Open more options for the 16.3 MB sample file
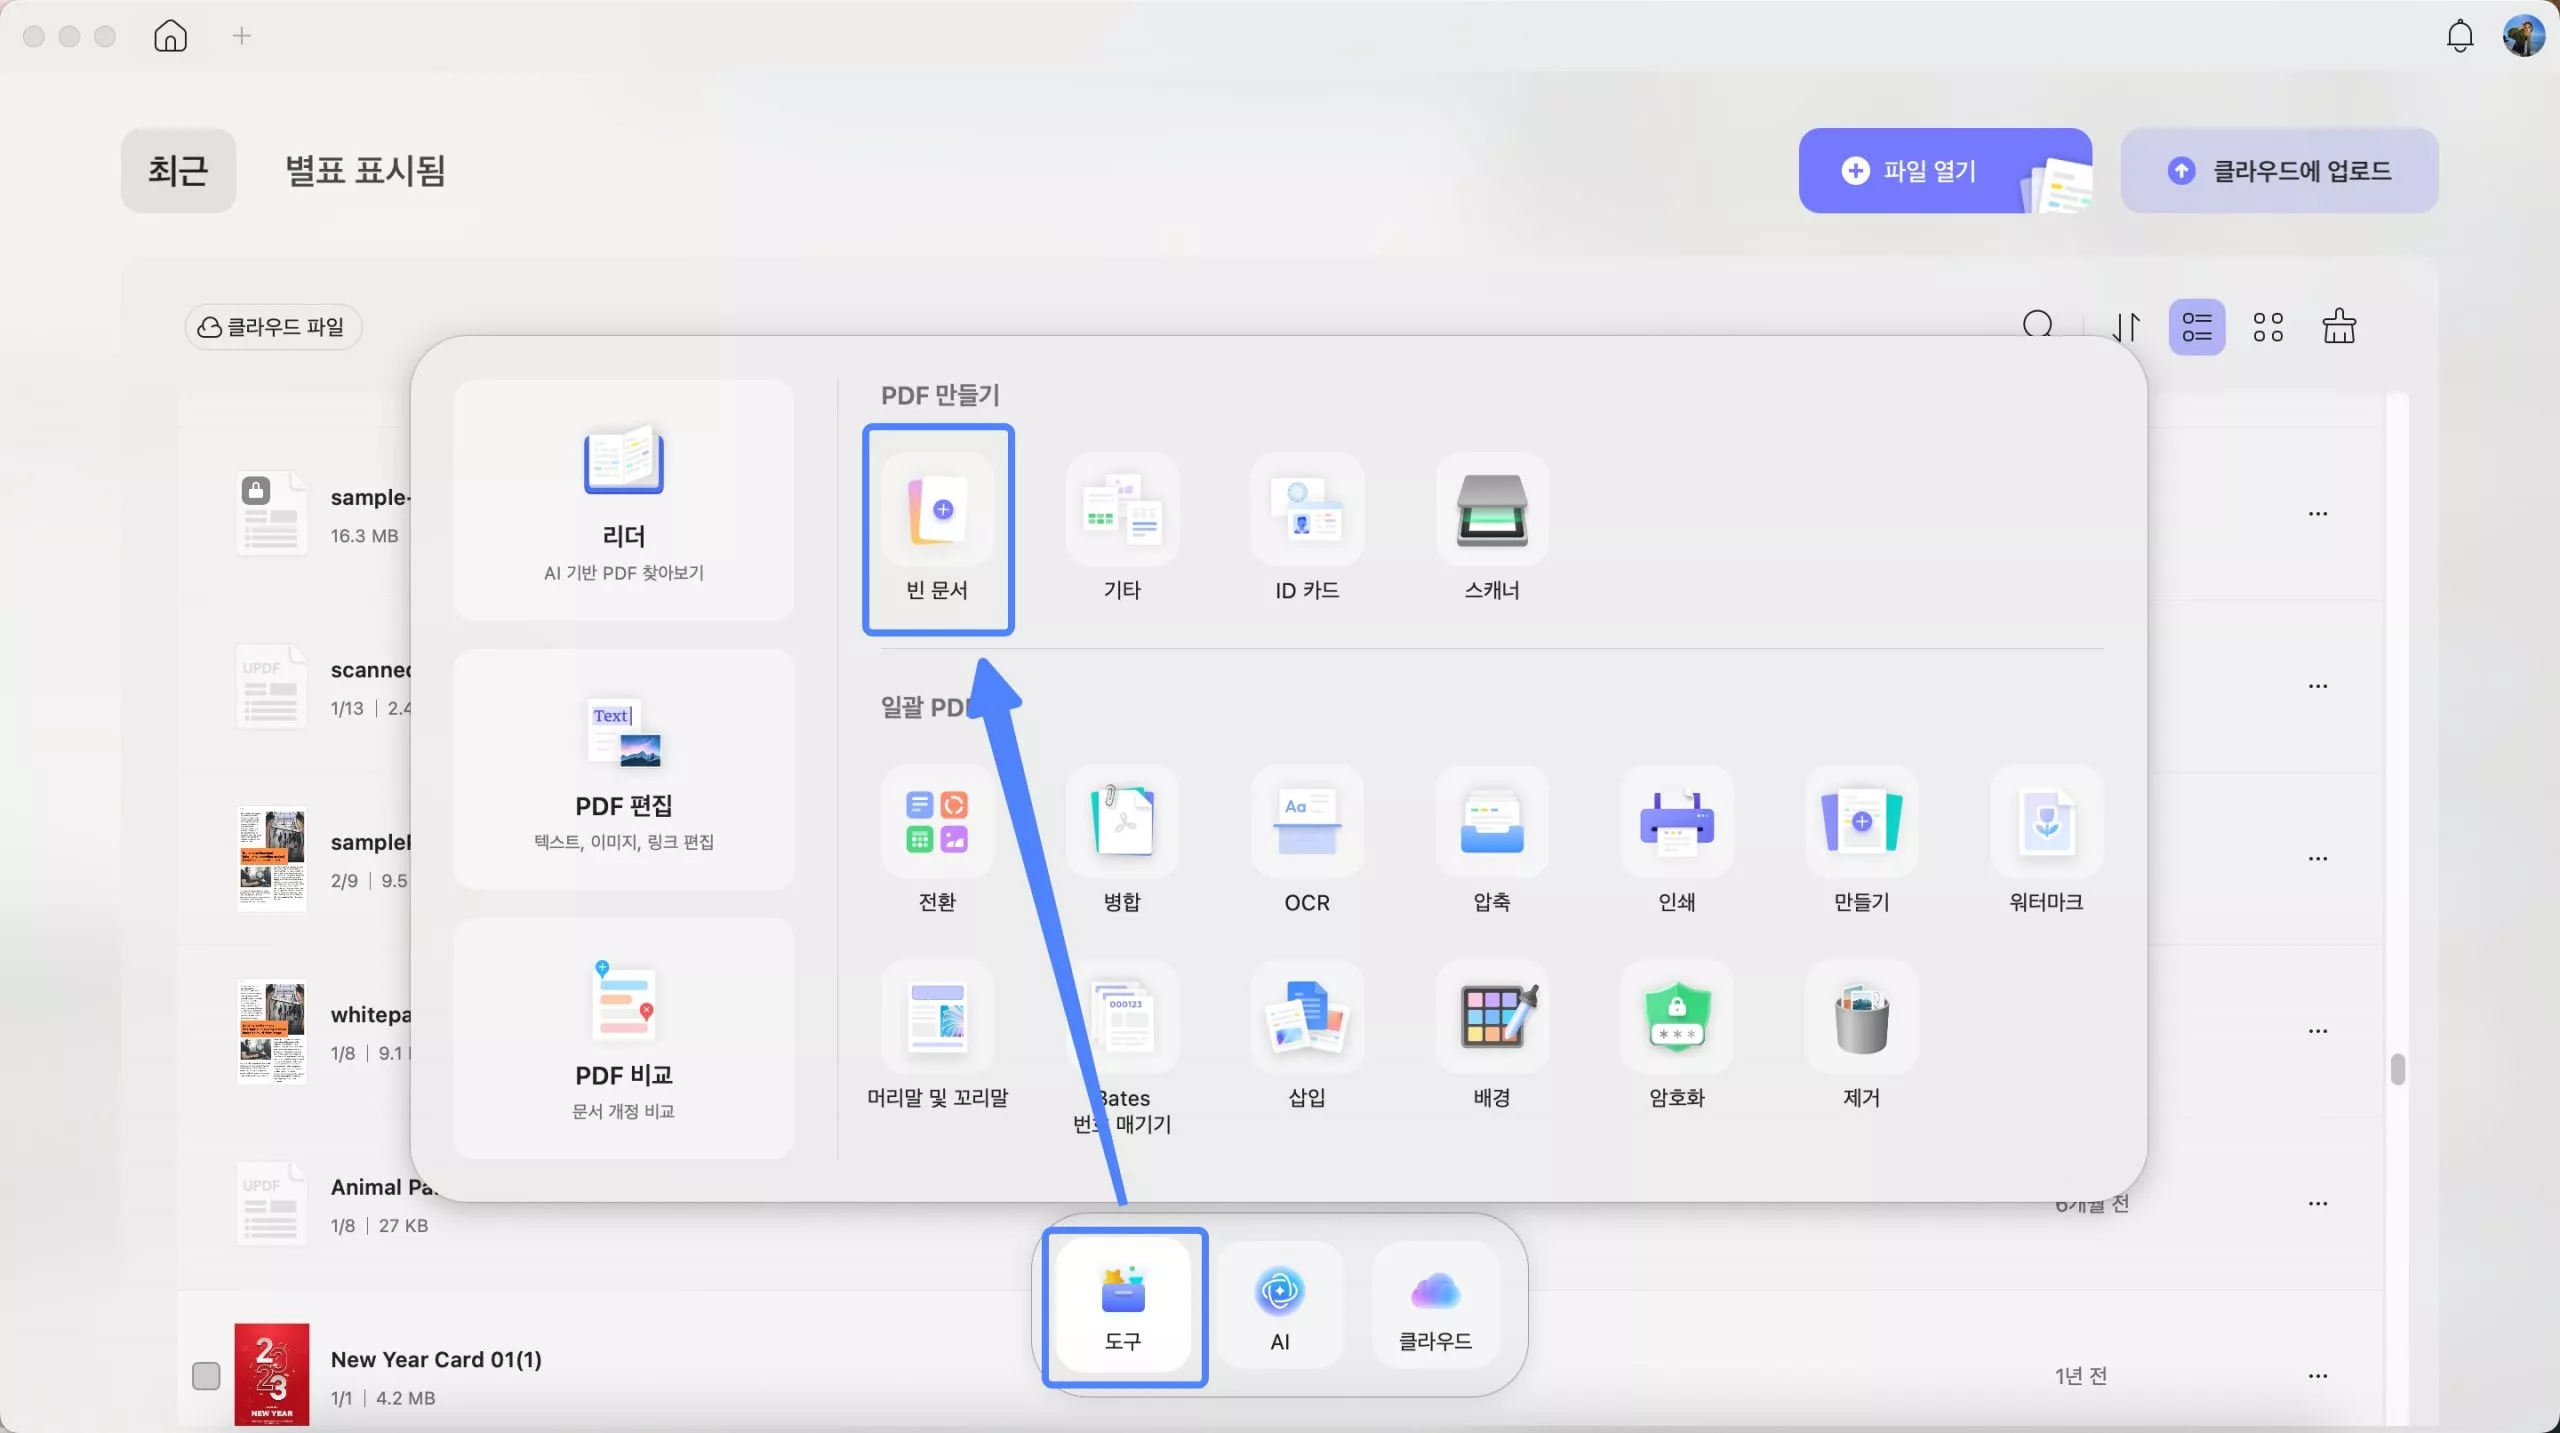The height and width of the screenshot is (1433, 2560). (x=2318, y=514)
